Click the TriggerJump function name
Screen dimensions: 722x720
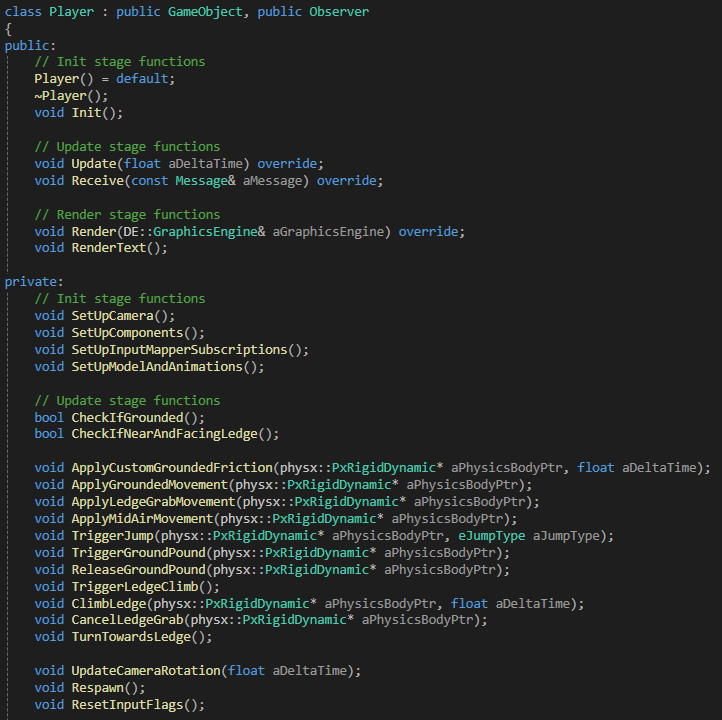(112, 536)
